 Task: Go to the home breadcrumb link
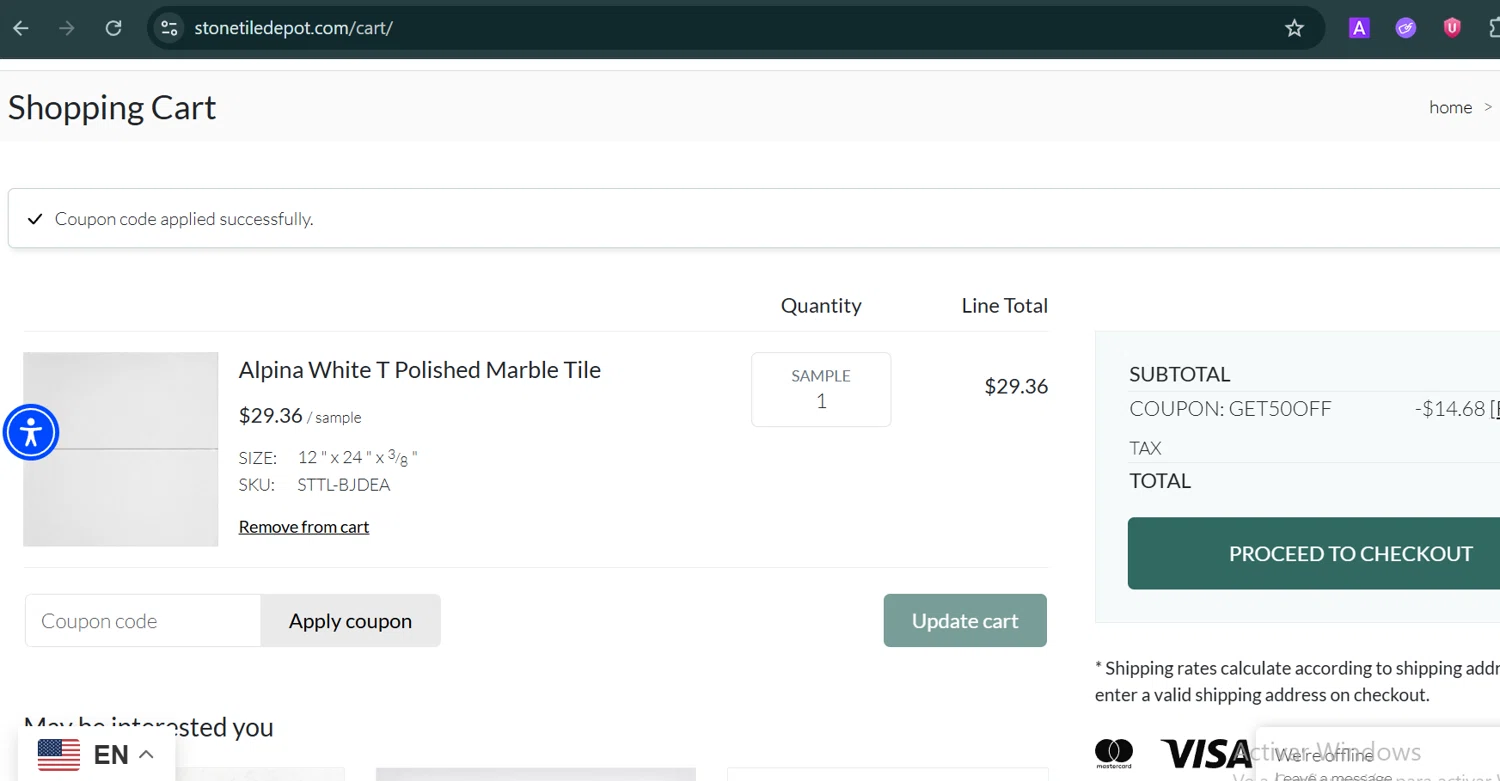pyautogui.click(x=1450, y=107)
